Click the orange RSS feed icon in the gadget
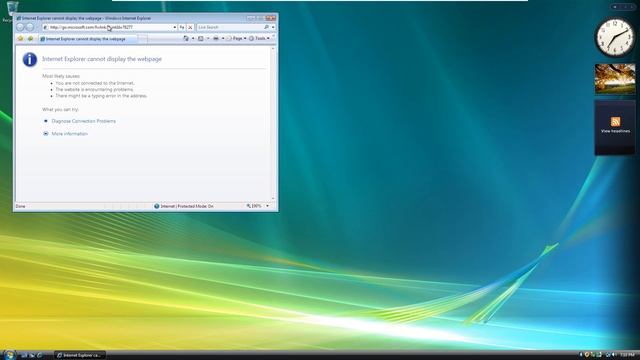The image size is (640, 360). click(x=616, y=122)
